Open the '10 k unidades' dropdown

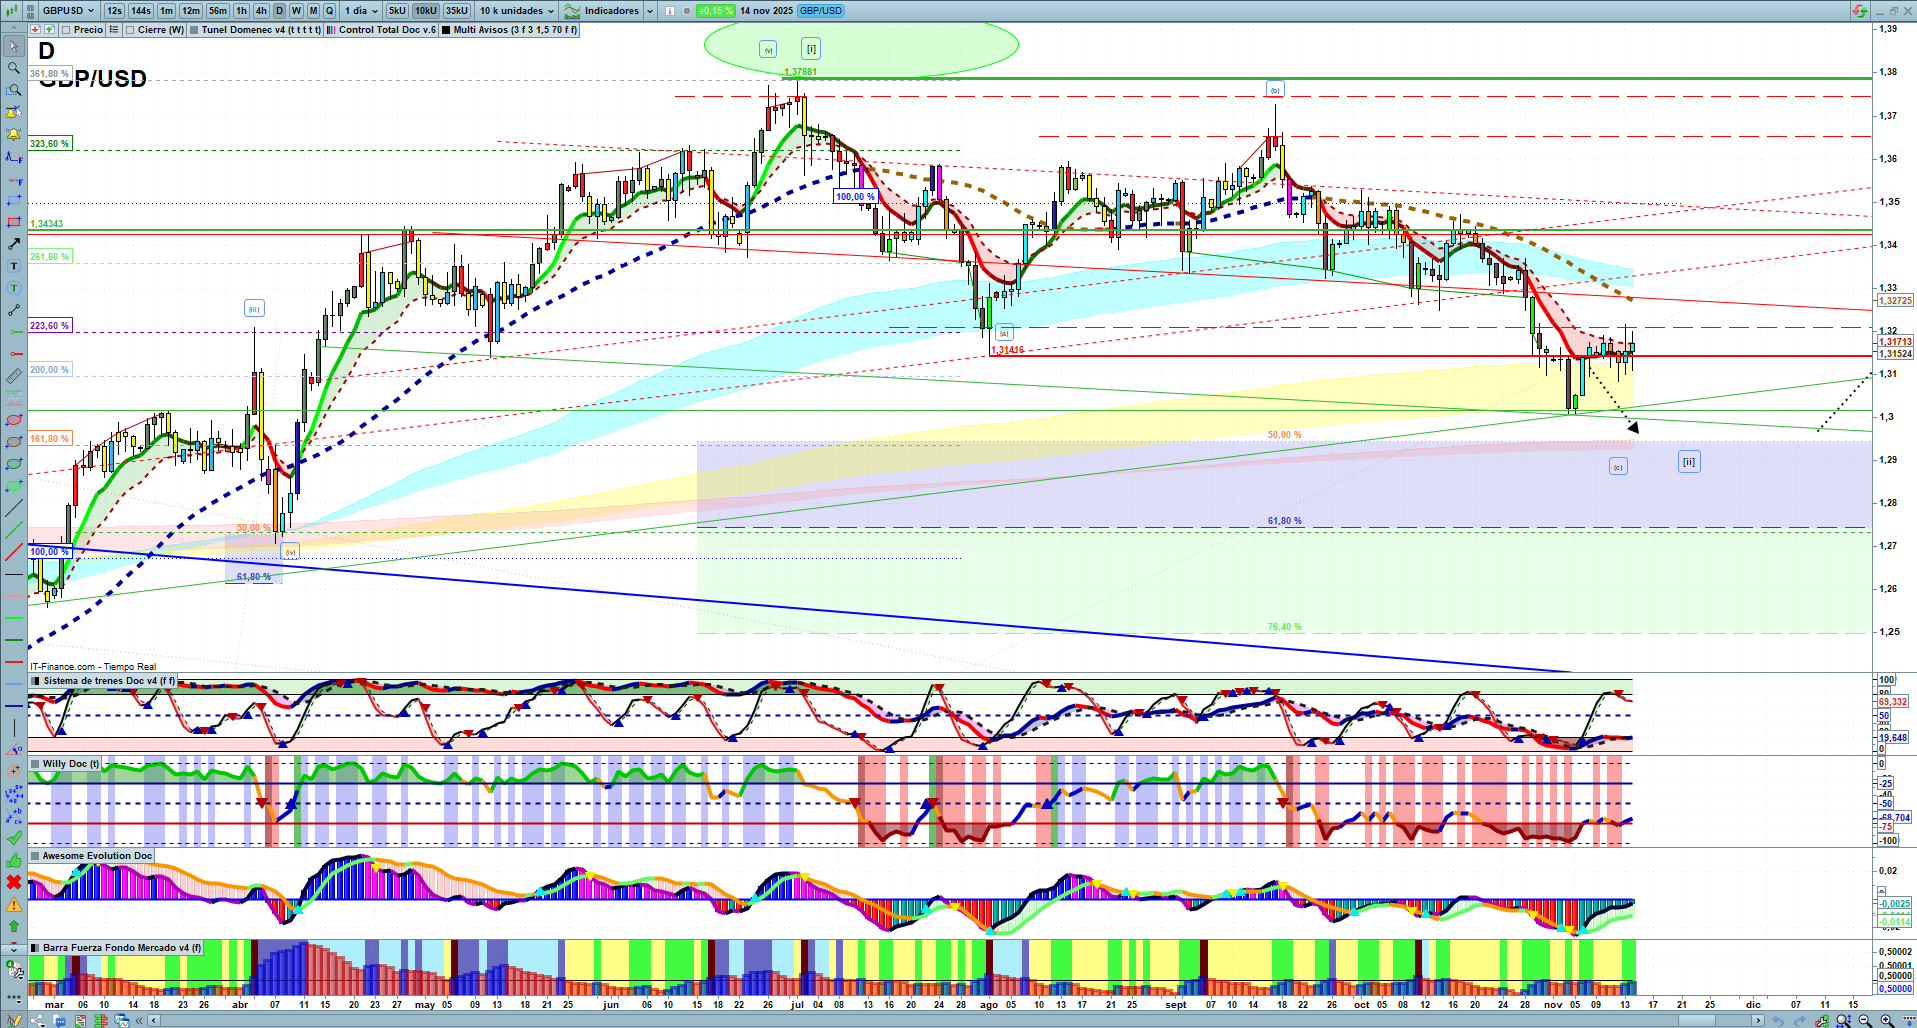(x=516, y=11)
